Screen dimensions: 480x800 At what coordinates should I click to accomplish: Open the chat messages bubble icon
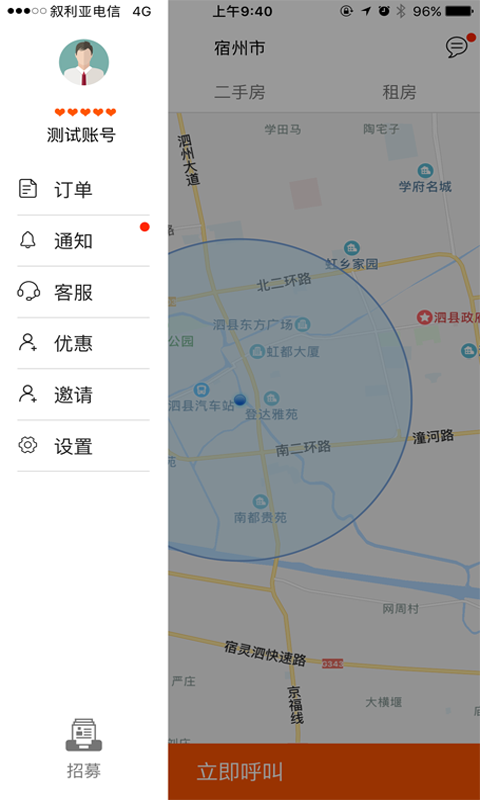457,46
